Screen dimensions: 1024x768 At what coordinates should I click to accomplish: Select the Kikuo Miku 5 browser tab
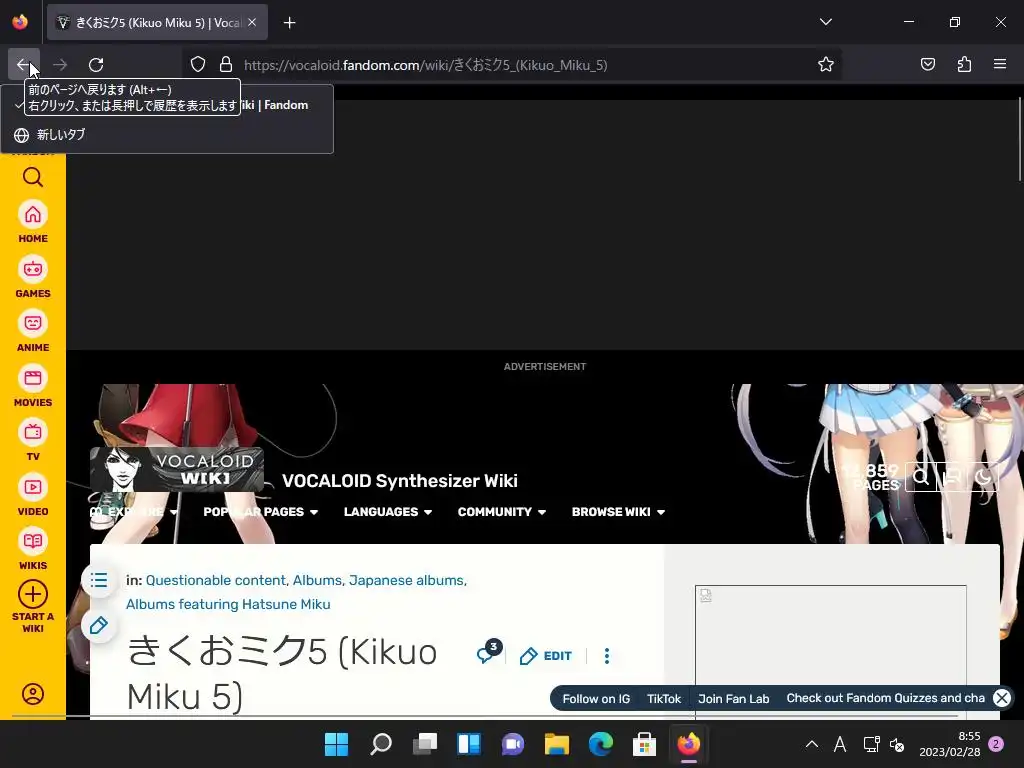point(157,22)
